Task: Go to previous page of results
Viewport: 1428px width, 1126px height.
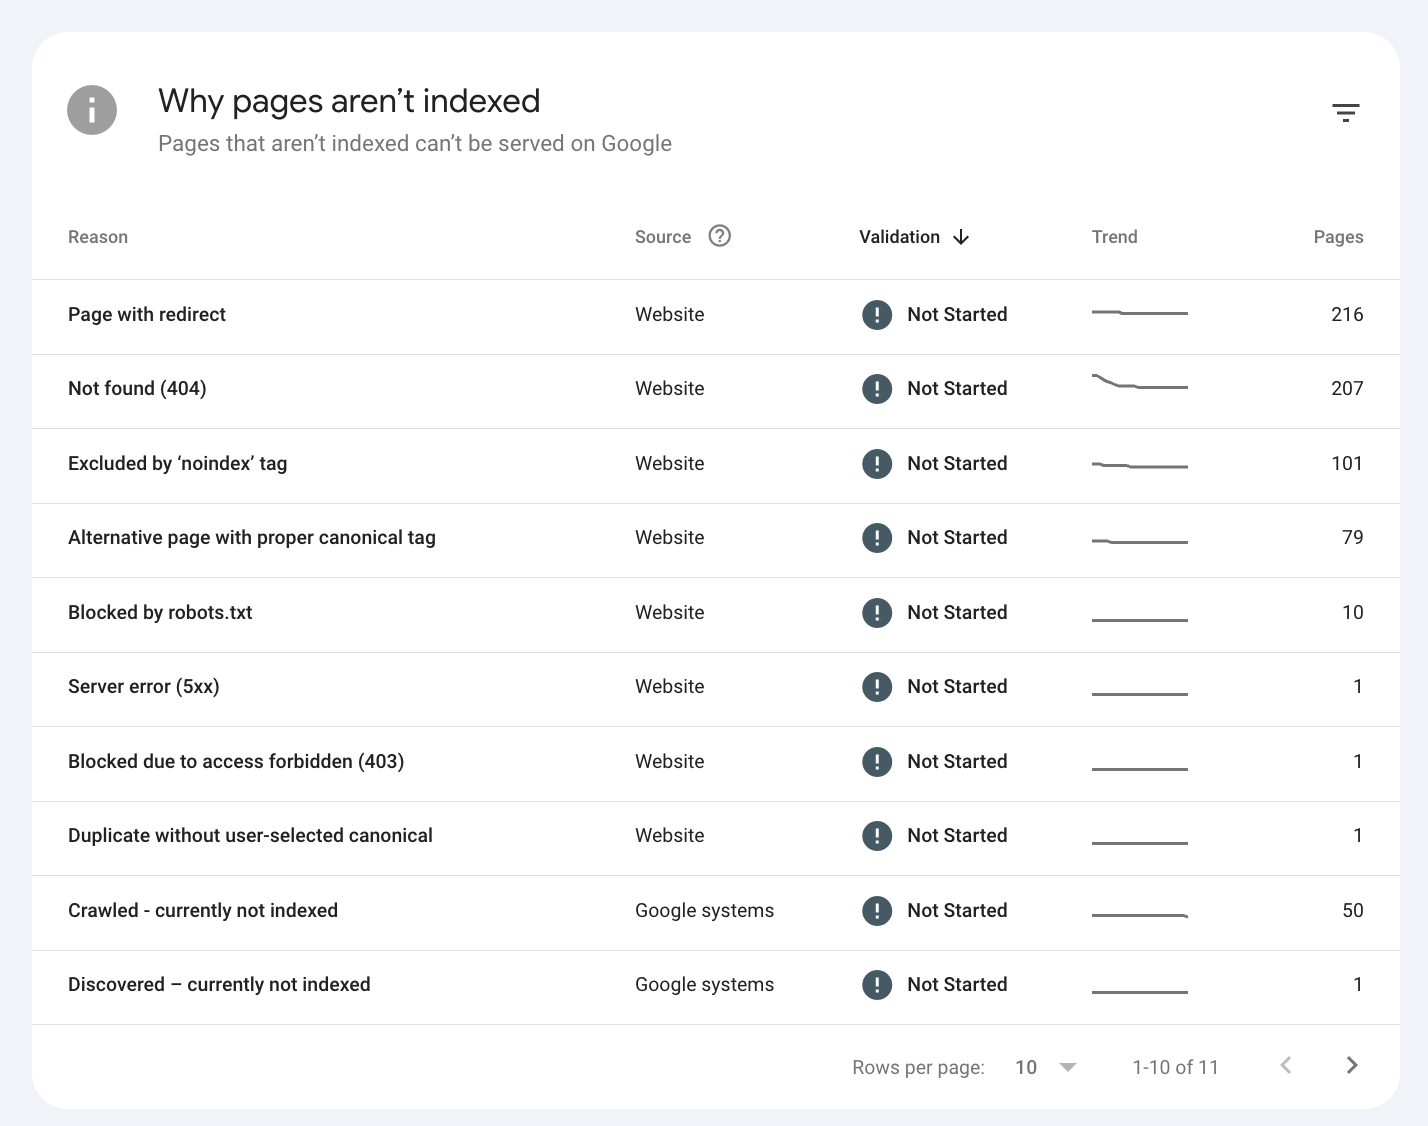Action: click(1286, 1065)
